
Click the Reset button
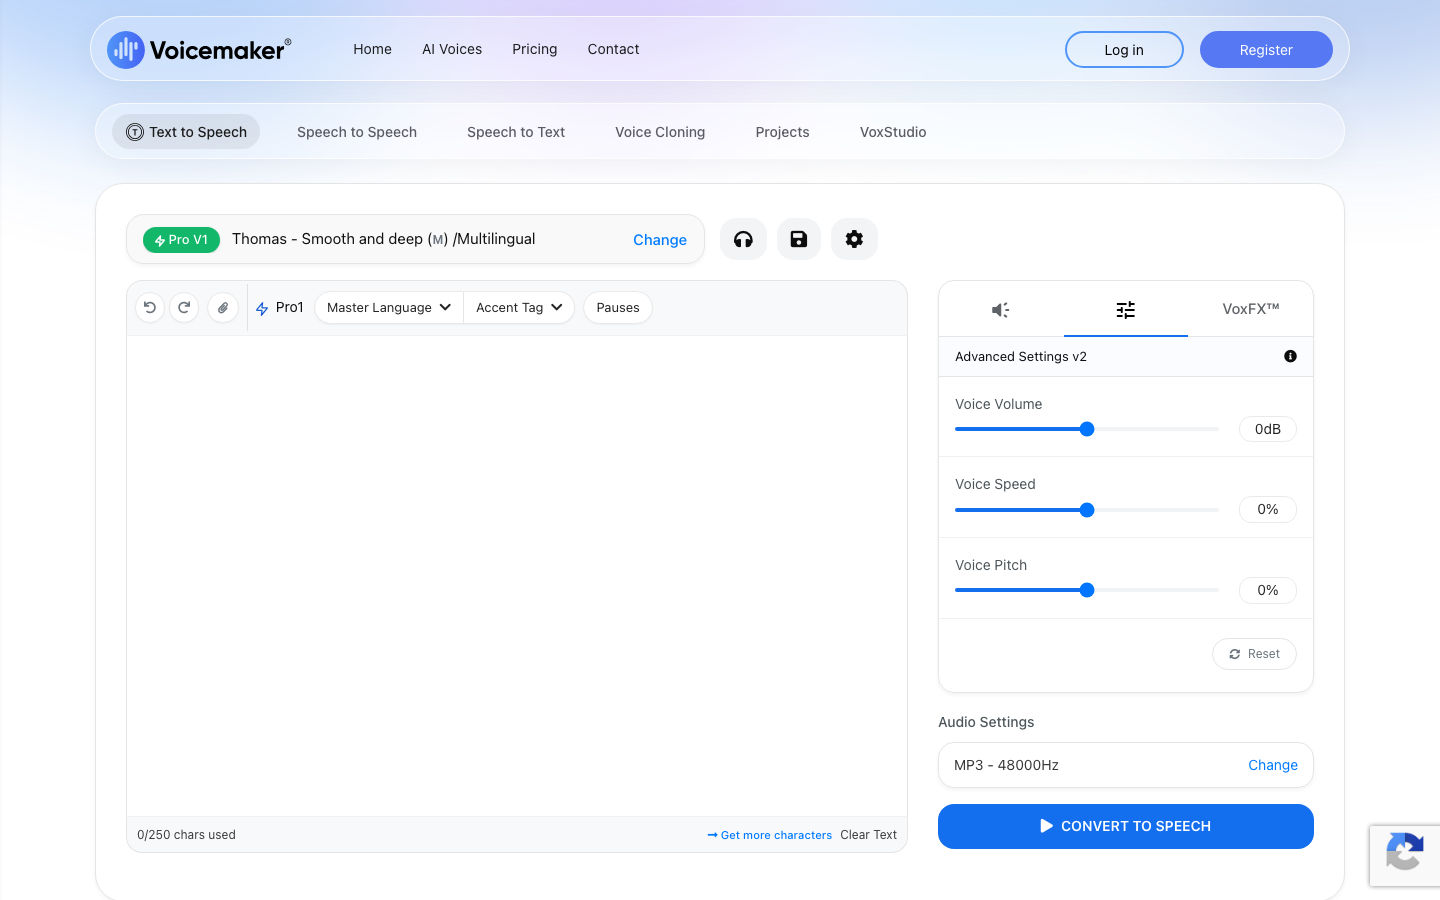(x=1255, y=654)
